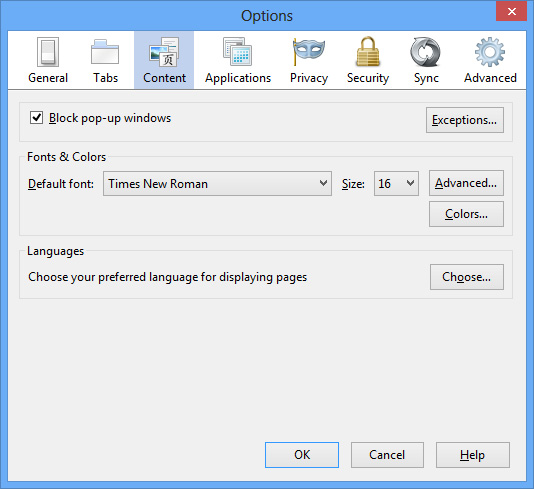Expand the Default font dropdown

tap(217, 184)
